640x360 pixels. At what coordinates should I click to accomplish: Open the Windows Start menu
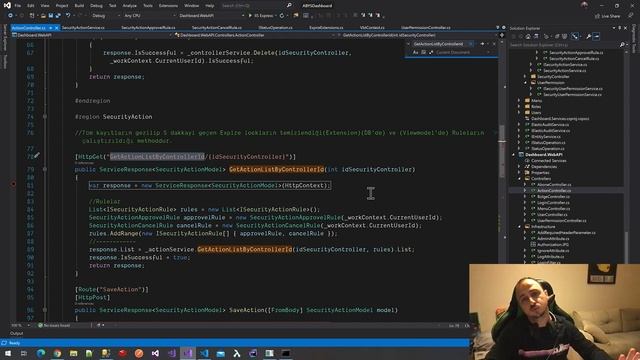tap(7, 353)
